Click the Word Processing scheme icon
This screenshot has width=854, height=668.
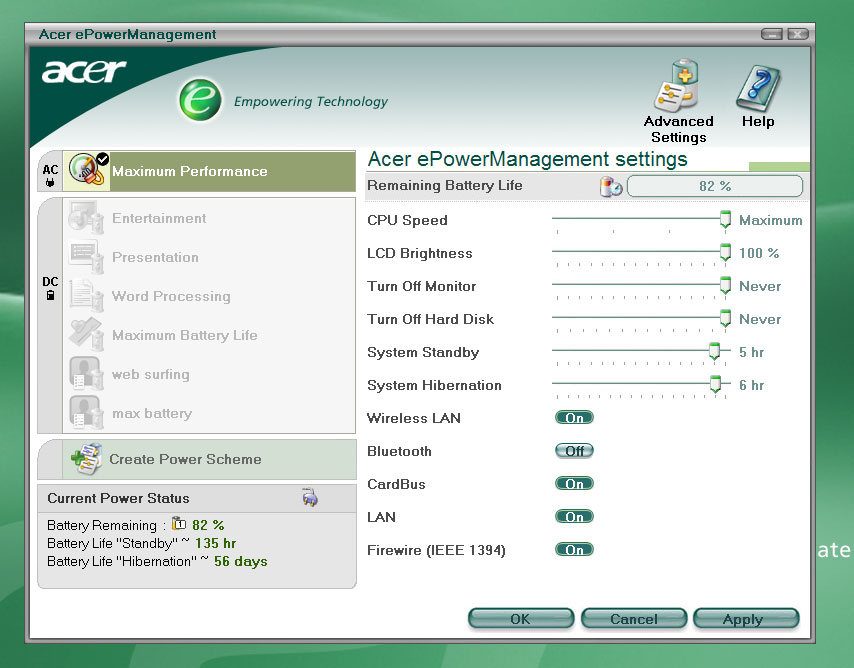[x=86, y=296]
